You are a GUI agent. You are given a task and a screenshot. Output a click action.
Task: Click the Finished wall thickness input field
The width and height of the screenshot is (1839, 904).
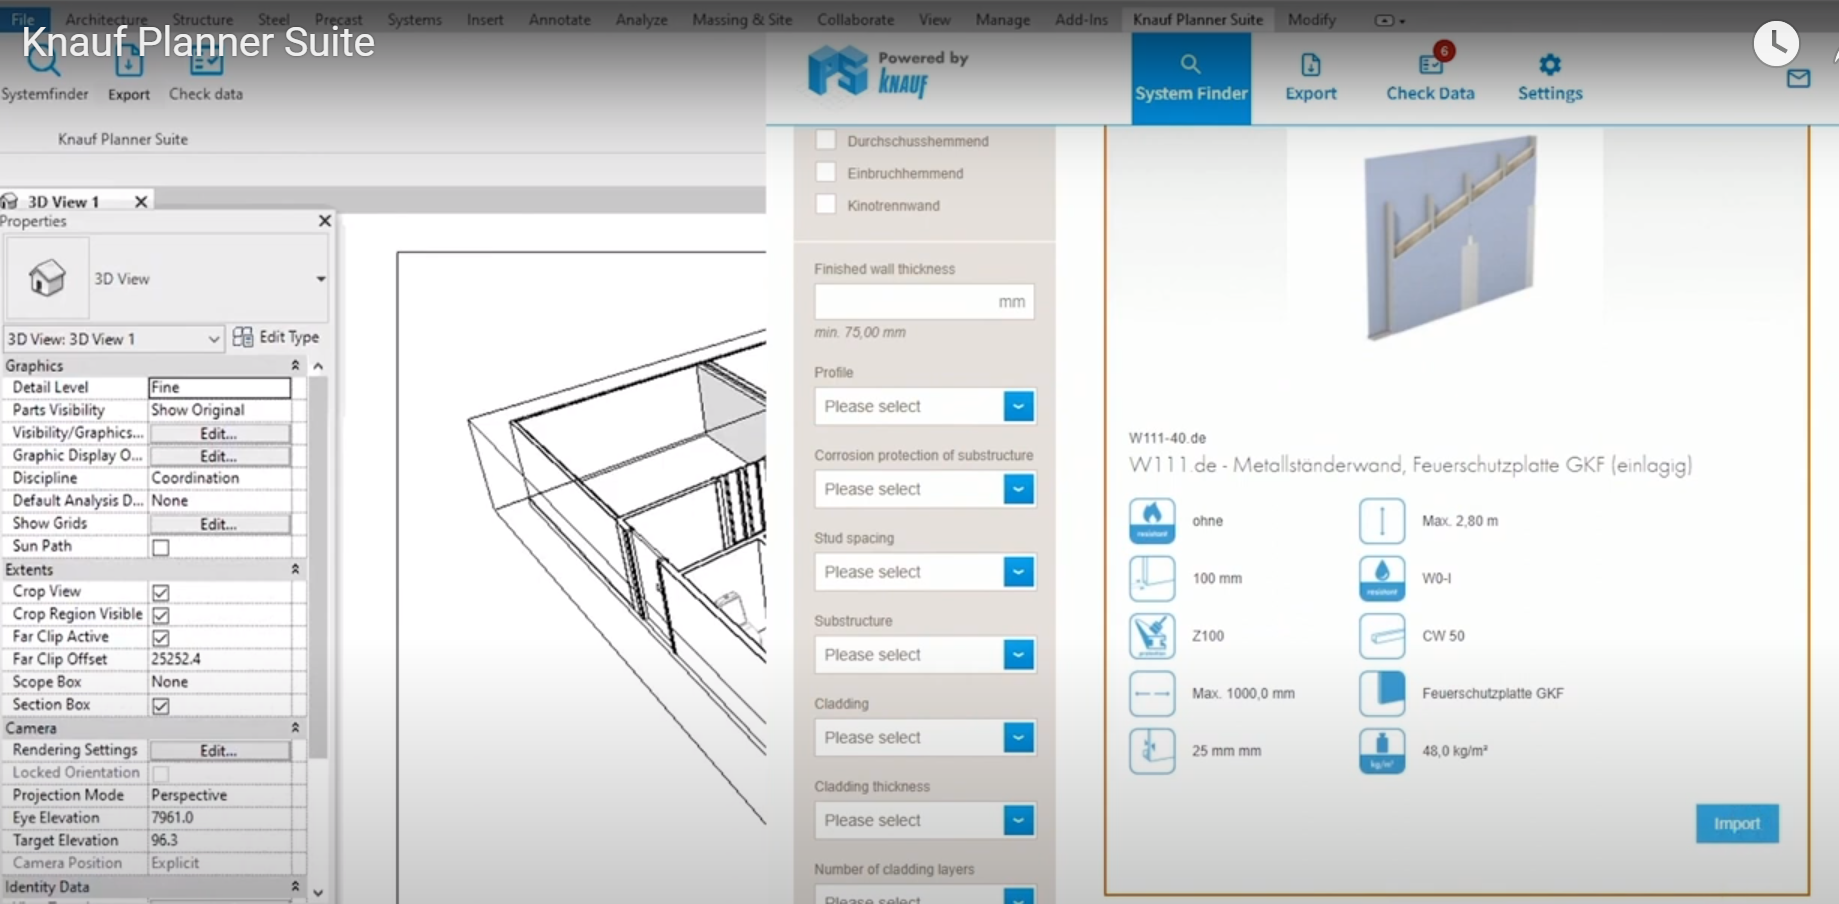(925, 301)
